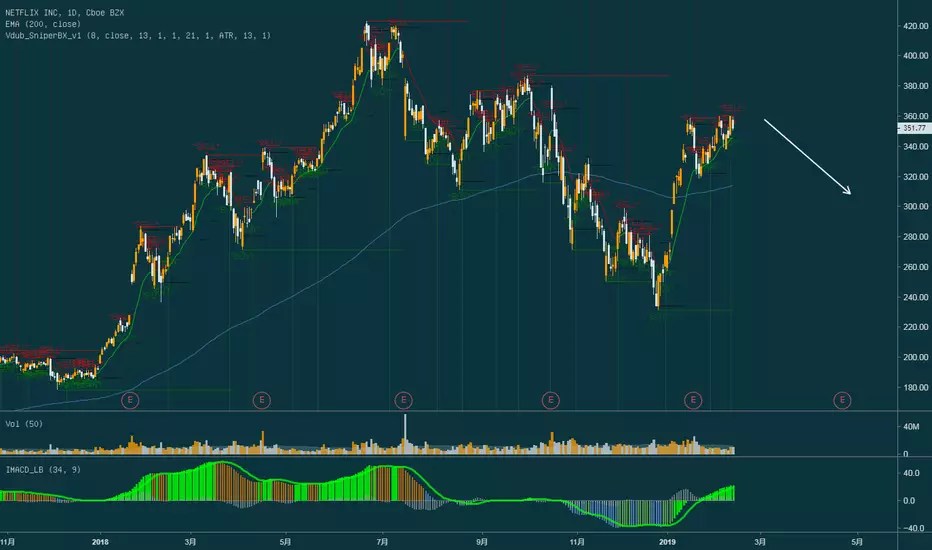The image size is (932, 550).
Task: Open the earnings marker below April 2018 candles
Action: tap(262, 400)
